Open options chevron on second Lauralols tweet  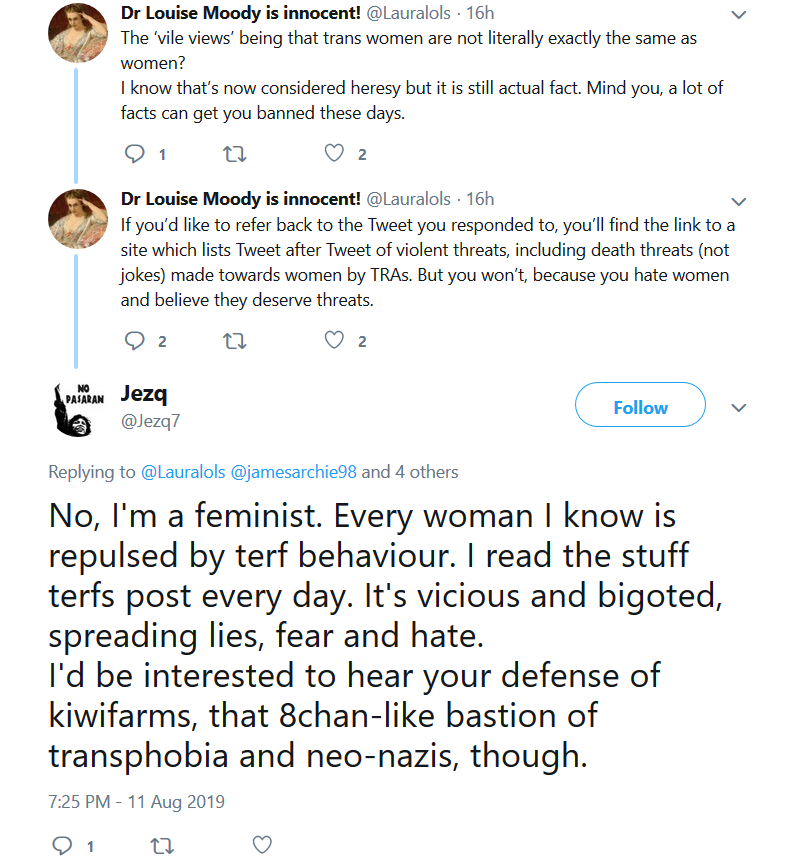pos(738,202)
